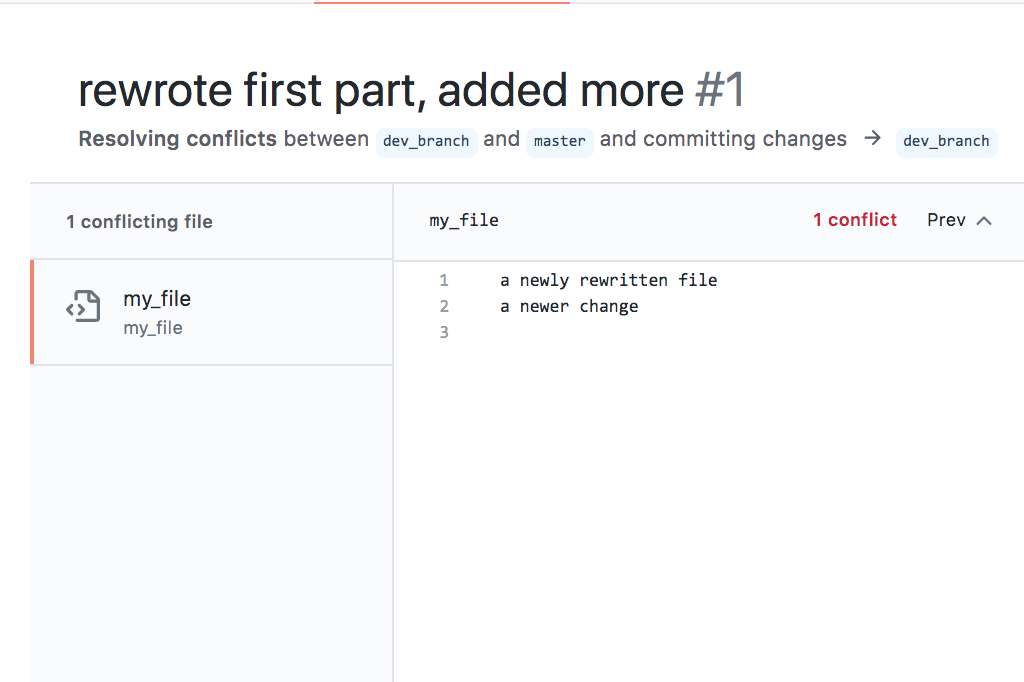Image resolution: width=1024 pixels, height=682 pixels.
Task: Click the my_file name in the editor header
Action: pyautogui.click(x=464, y=221)
